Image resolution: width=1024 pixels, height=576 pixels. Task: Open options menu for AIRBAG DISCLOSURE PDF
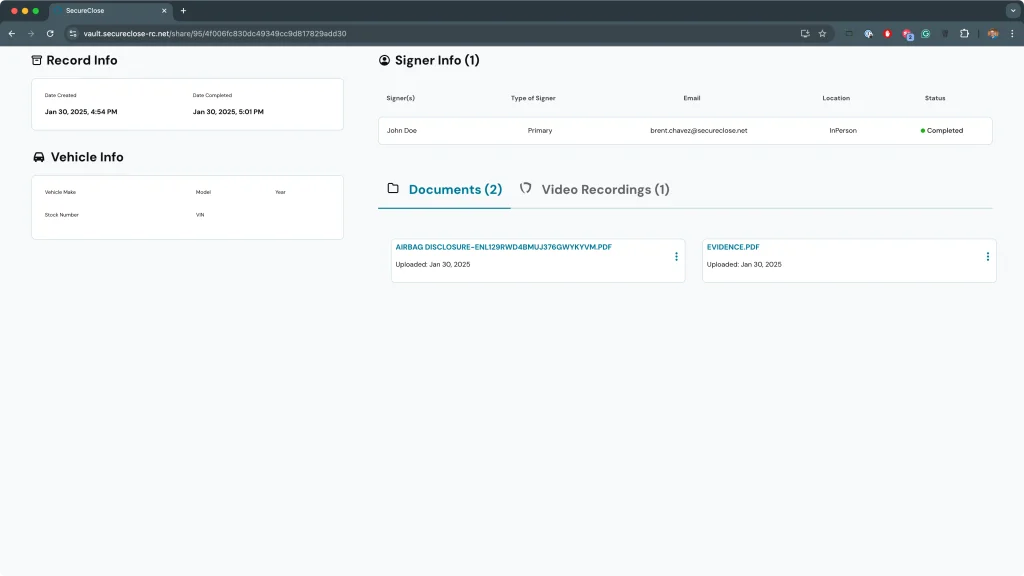[x=676, y=257]
